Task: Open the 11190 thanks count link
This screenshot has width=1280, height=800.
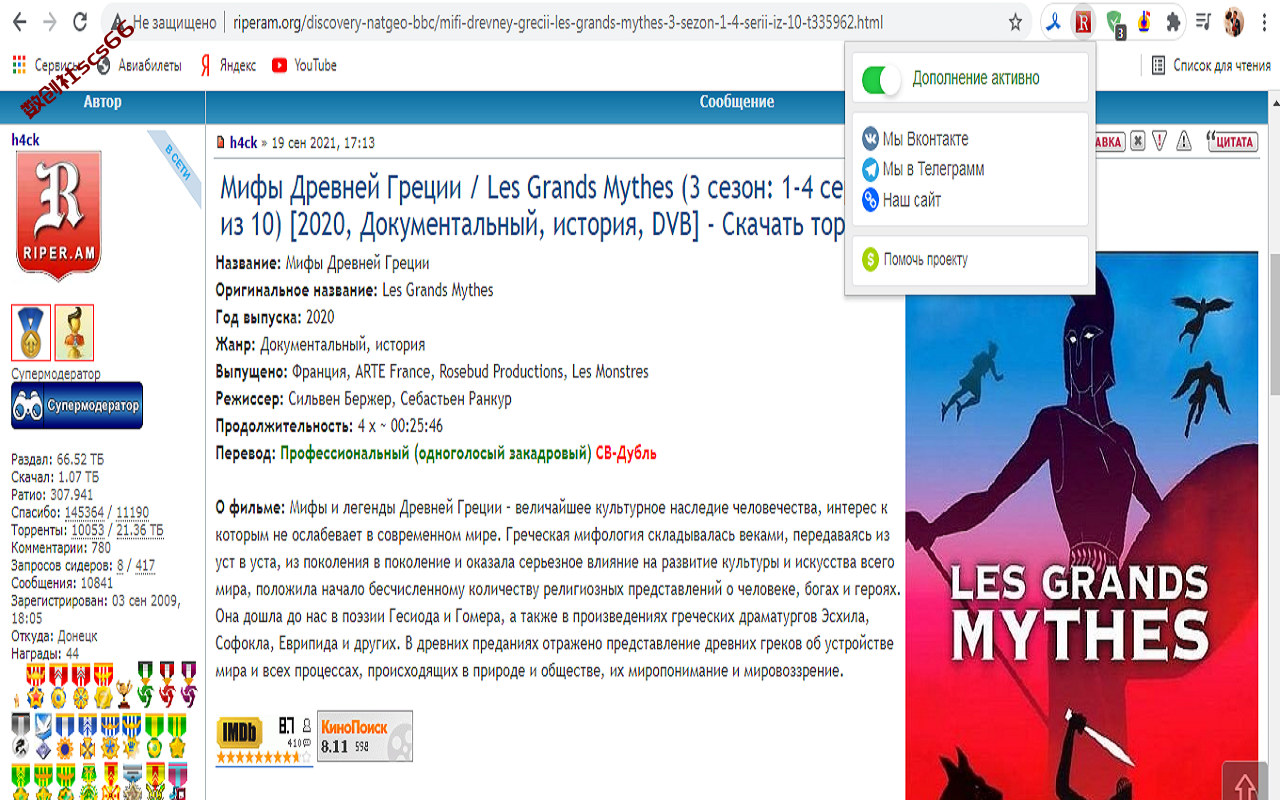Action: (x=132, y=513)
